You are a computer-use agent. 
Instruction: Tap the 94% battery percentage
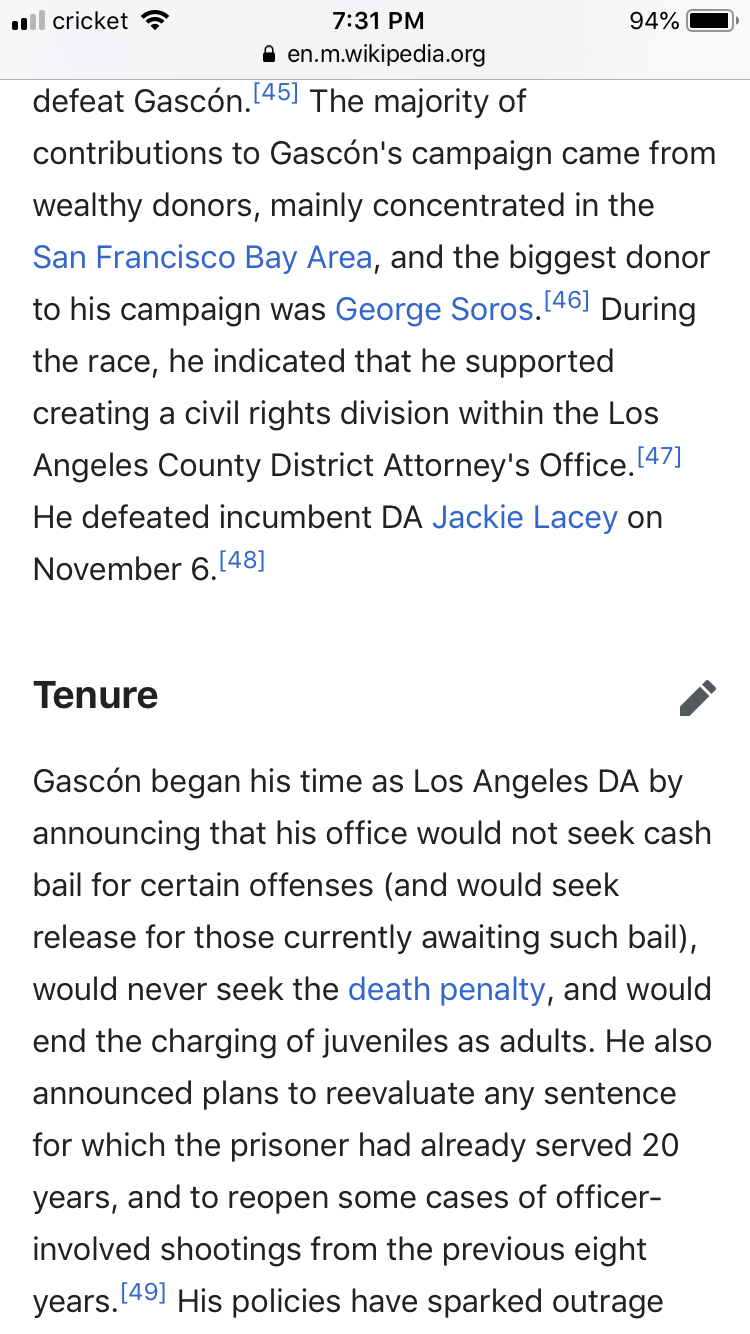[x=654, y=20]
